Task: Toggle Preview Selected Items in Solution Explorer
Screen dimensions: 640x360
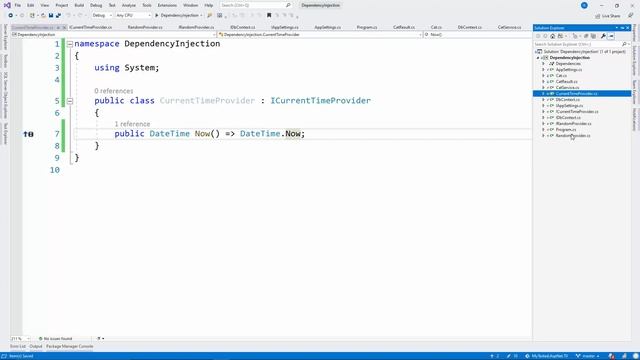Action: point(611,36)
